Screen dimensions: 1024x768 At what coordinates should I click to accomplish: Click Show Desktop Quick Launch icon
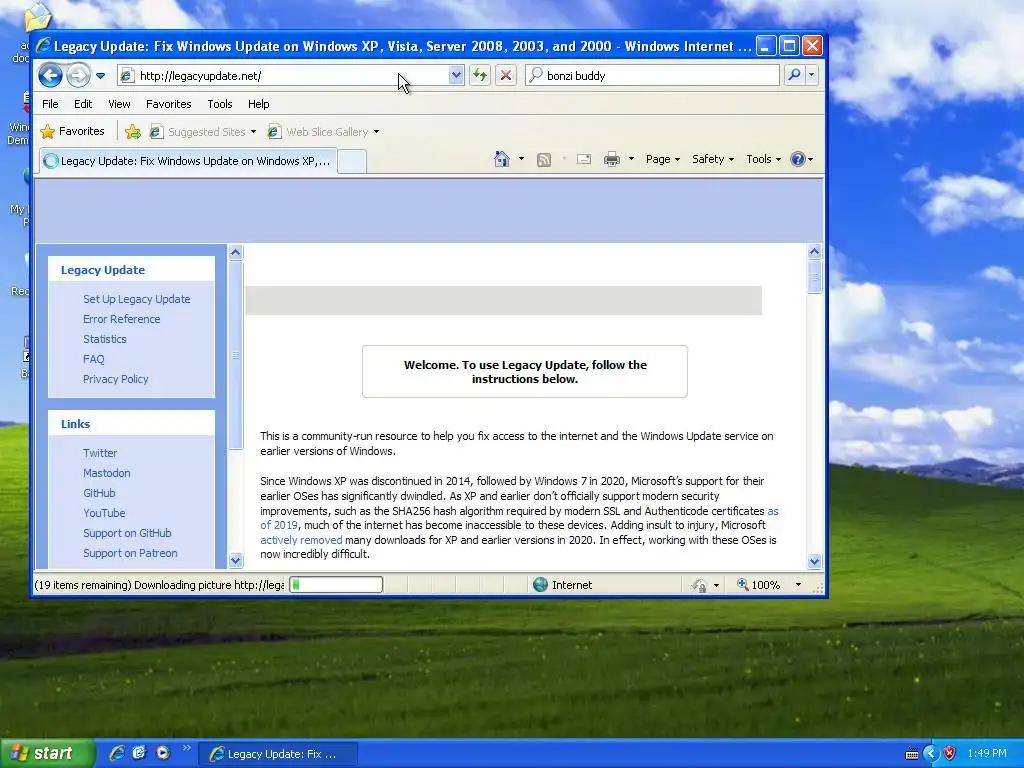tap(139, 753)
